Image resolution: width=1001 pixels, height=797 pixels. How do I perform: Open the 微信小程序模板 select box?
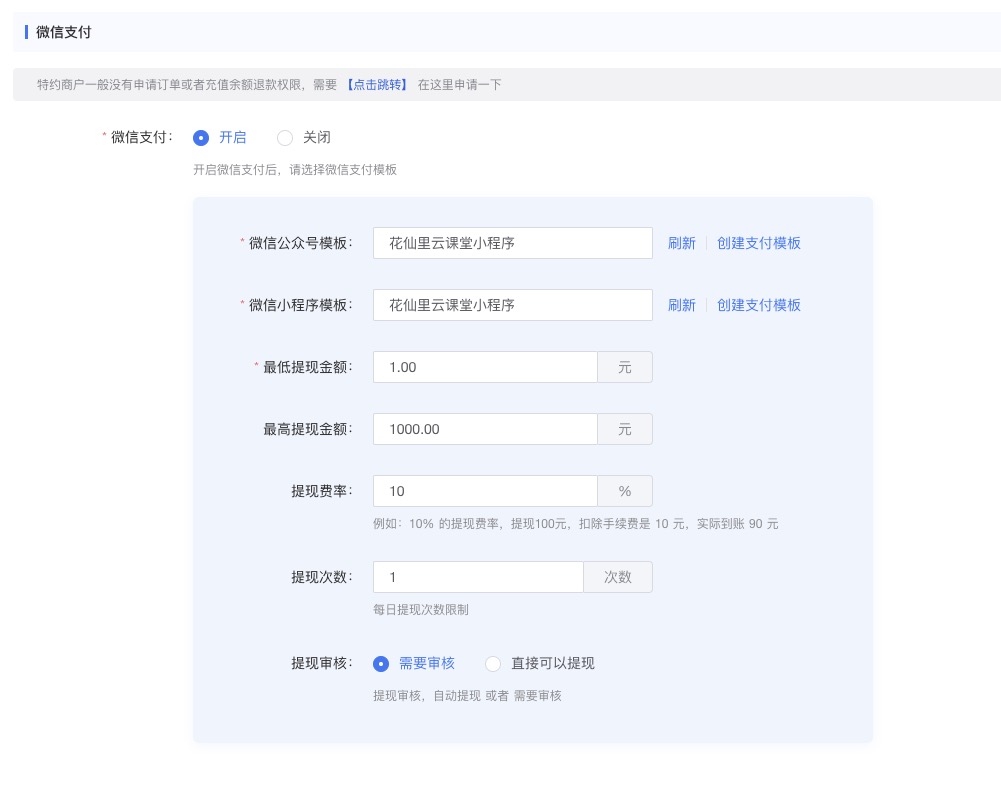pyautogui.click(x=513, y=305)
